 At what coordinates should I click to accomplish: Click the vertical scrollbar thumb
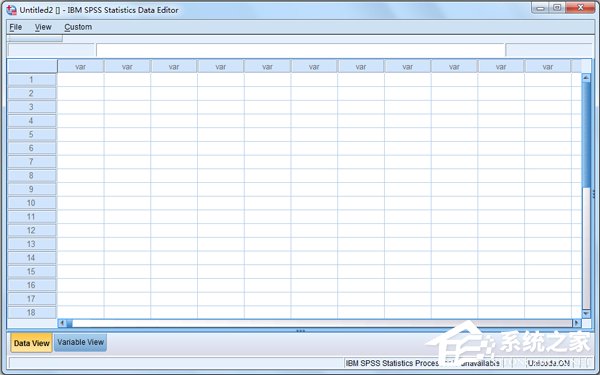point(586,135)
